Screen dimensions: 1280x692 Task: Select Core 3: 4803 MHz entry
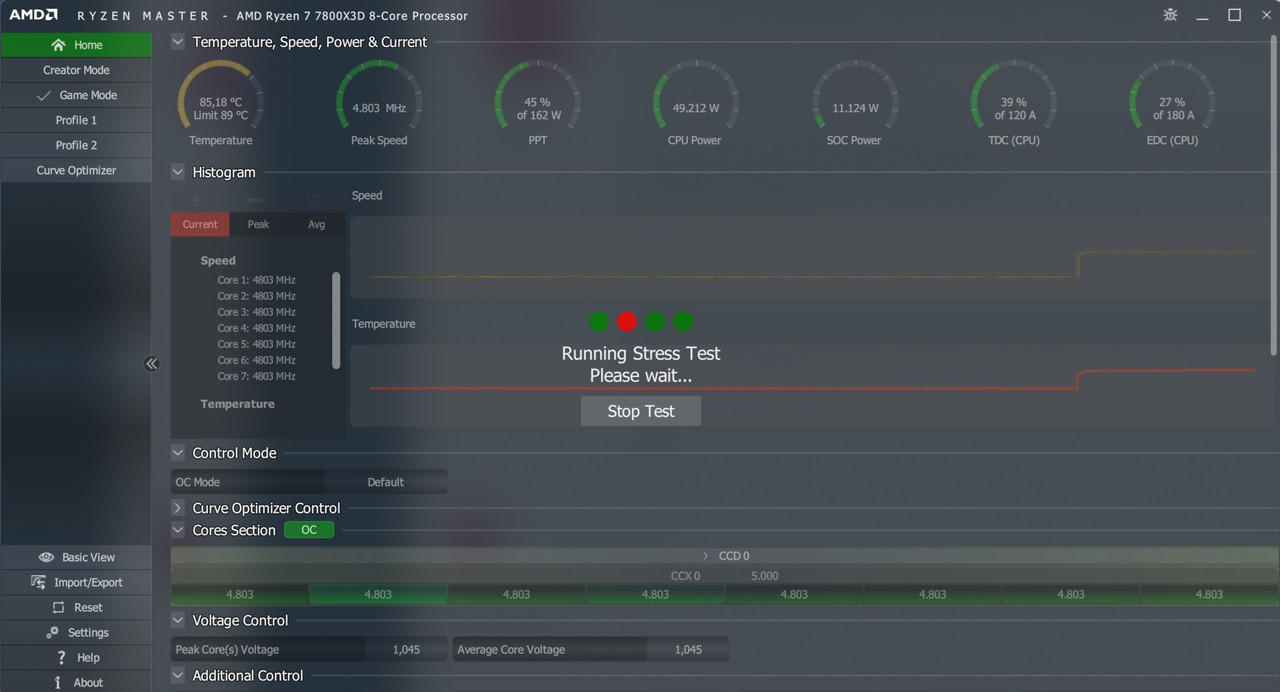(257, 312)
